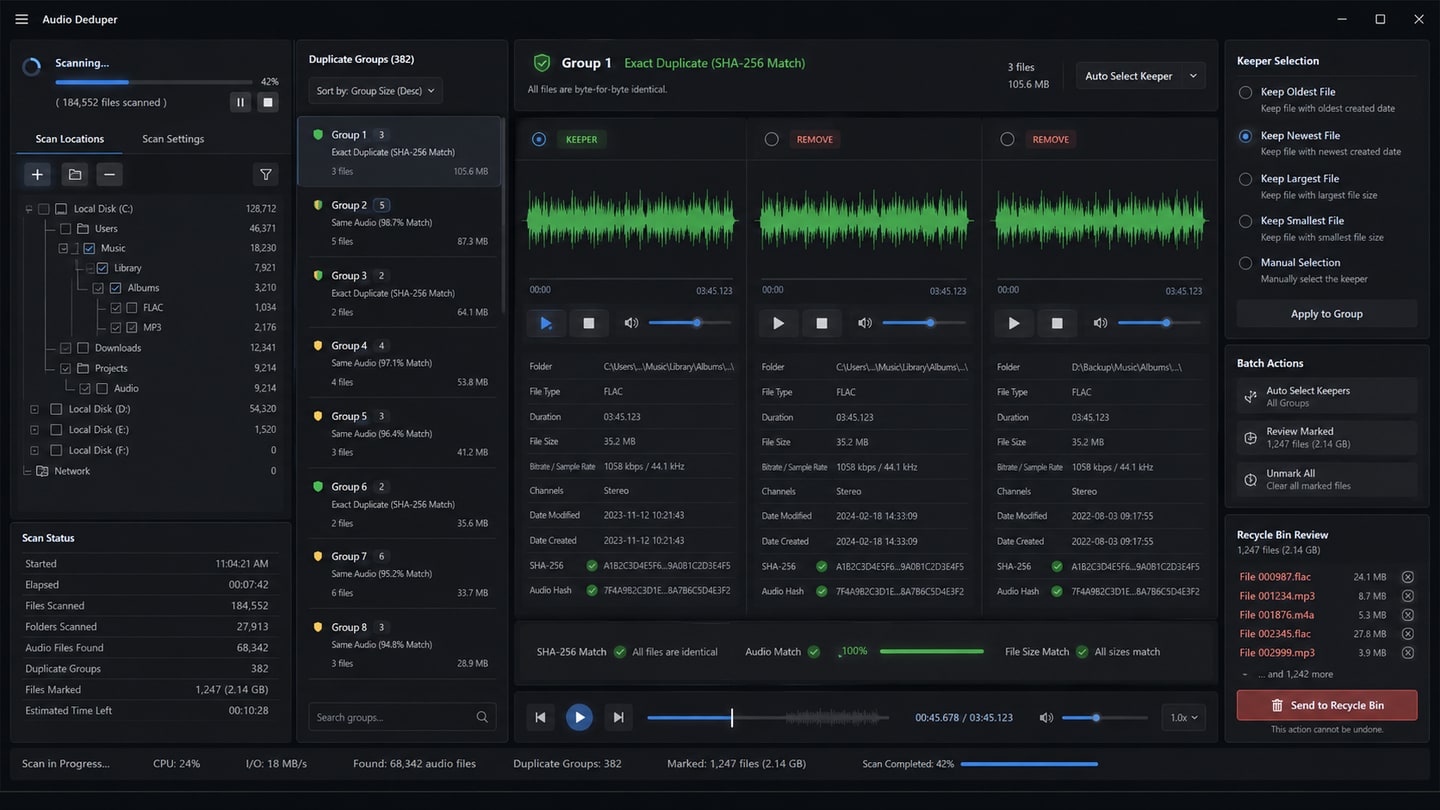Screen dimensions: 1440x810
Task: Mark third file as keeper radio
Action: pyautogui.click(x=1007, y=139)
